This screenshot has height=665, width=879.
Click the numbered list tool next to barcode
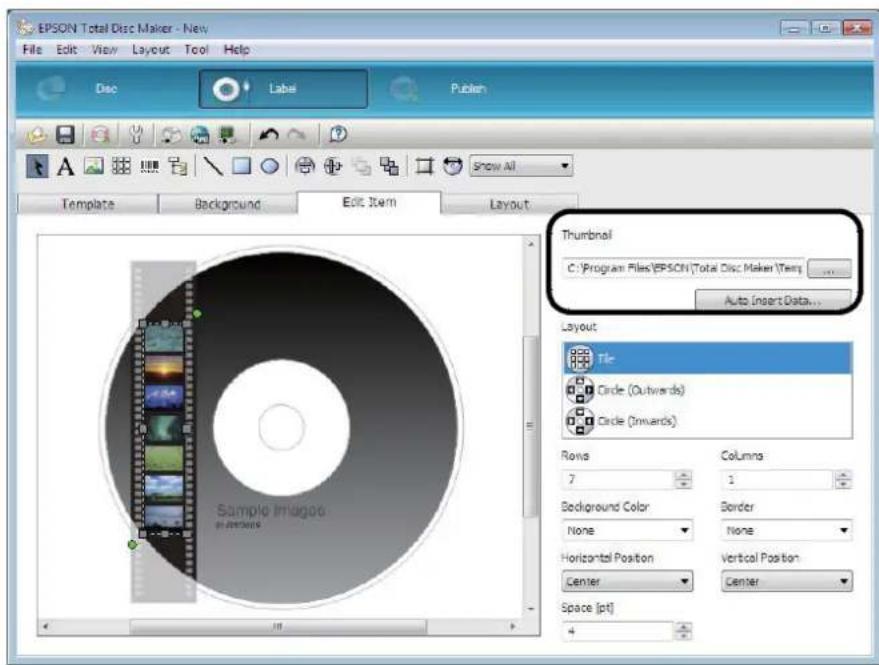178,166
